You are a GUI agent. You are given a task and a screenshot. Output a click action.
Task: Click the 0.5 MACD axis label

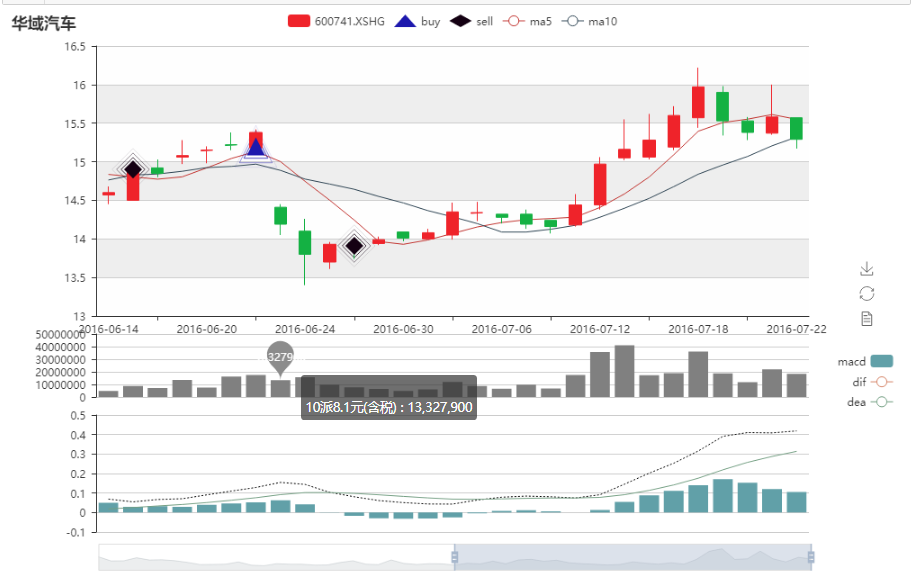point(78,416)
